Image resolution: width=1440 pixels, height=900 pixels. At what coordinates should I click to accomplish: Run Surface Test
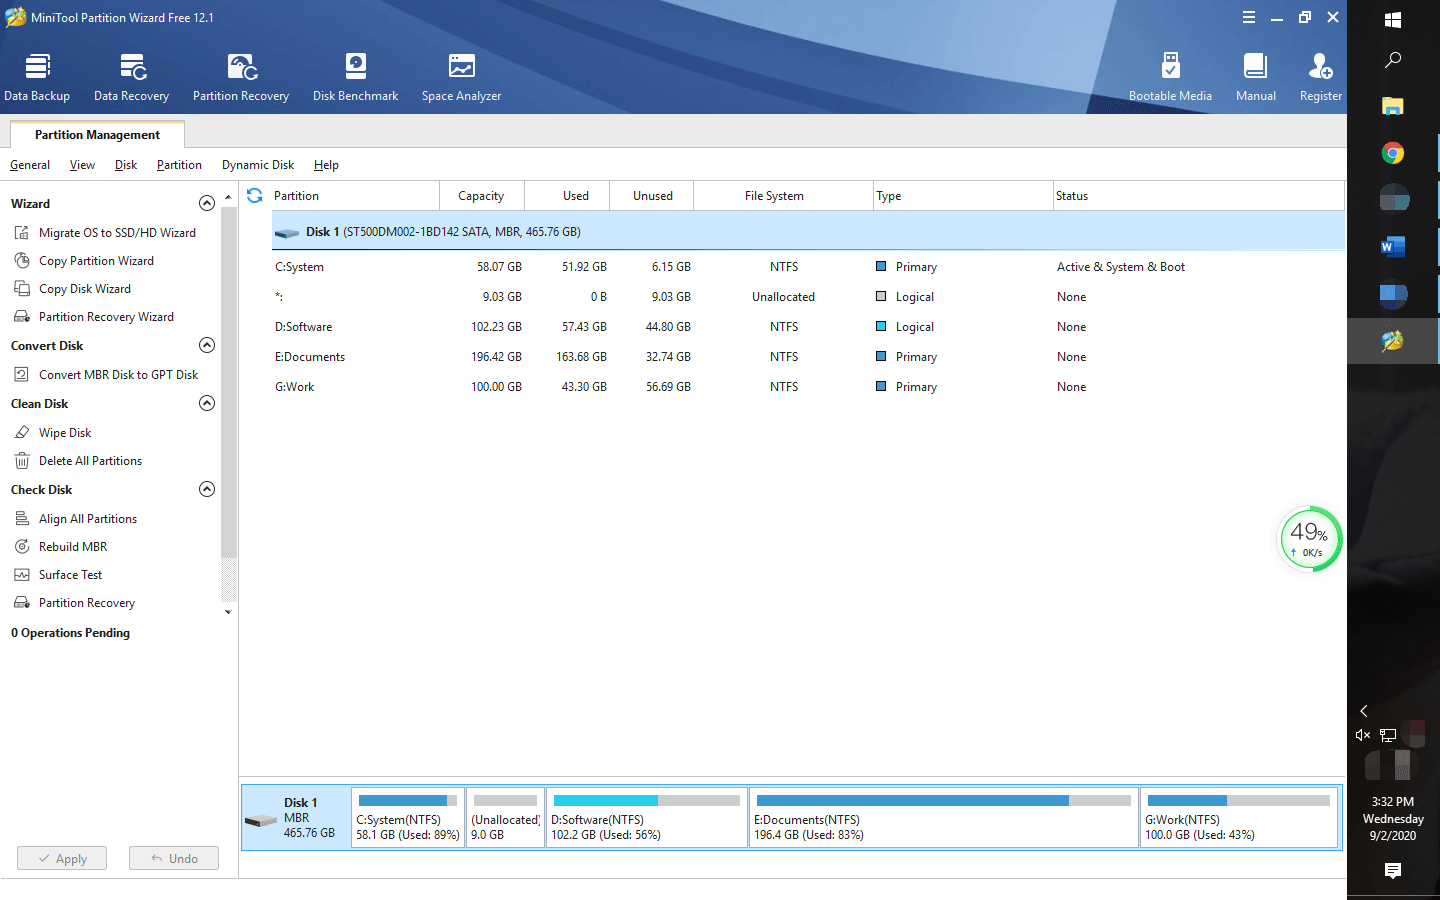point(70,575)
